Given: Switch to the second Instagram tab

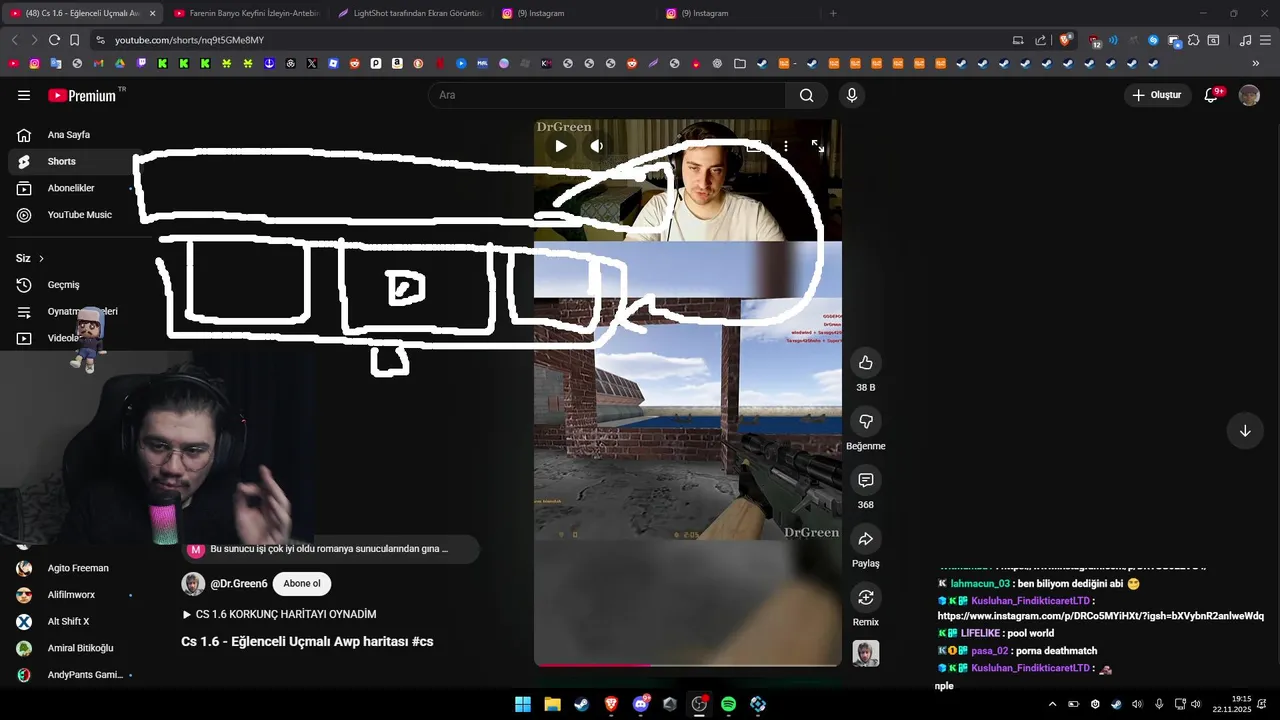Looking at the screenshot, I should pyautogui.click(x=738, y=13).
